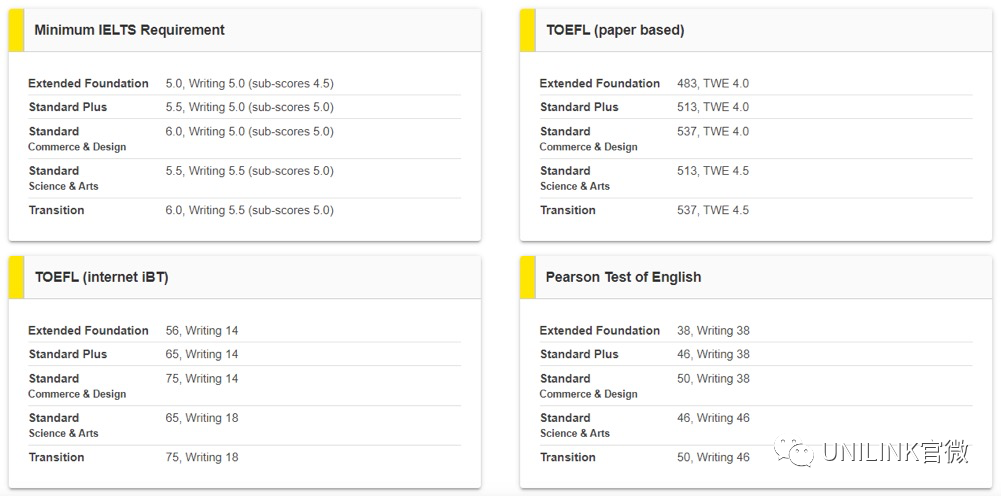Click Transition in Pearson card
Screen dimensions: 1001x496
point(568,458)
